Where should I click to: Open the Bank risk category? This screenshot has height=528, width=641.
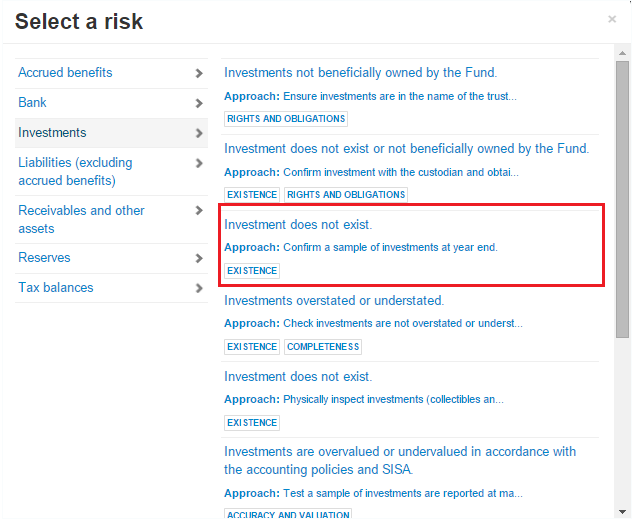pos(32,103)
